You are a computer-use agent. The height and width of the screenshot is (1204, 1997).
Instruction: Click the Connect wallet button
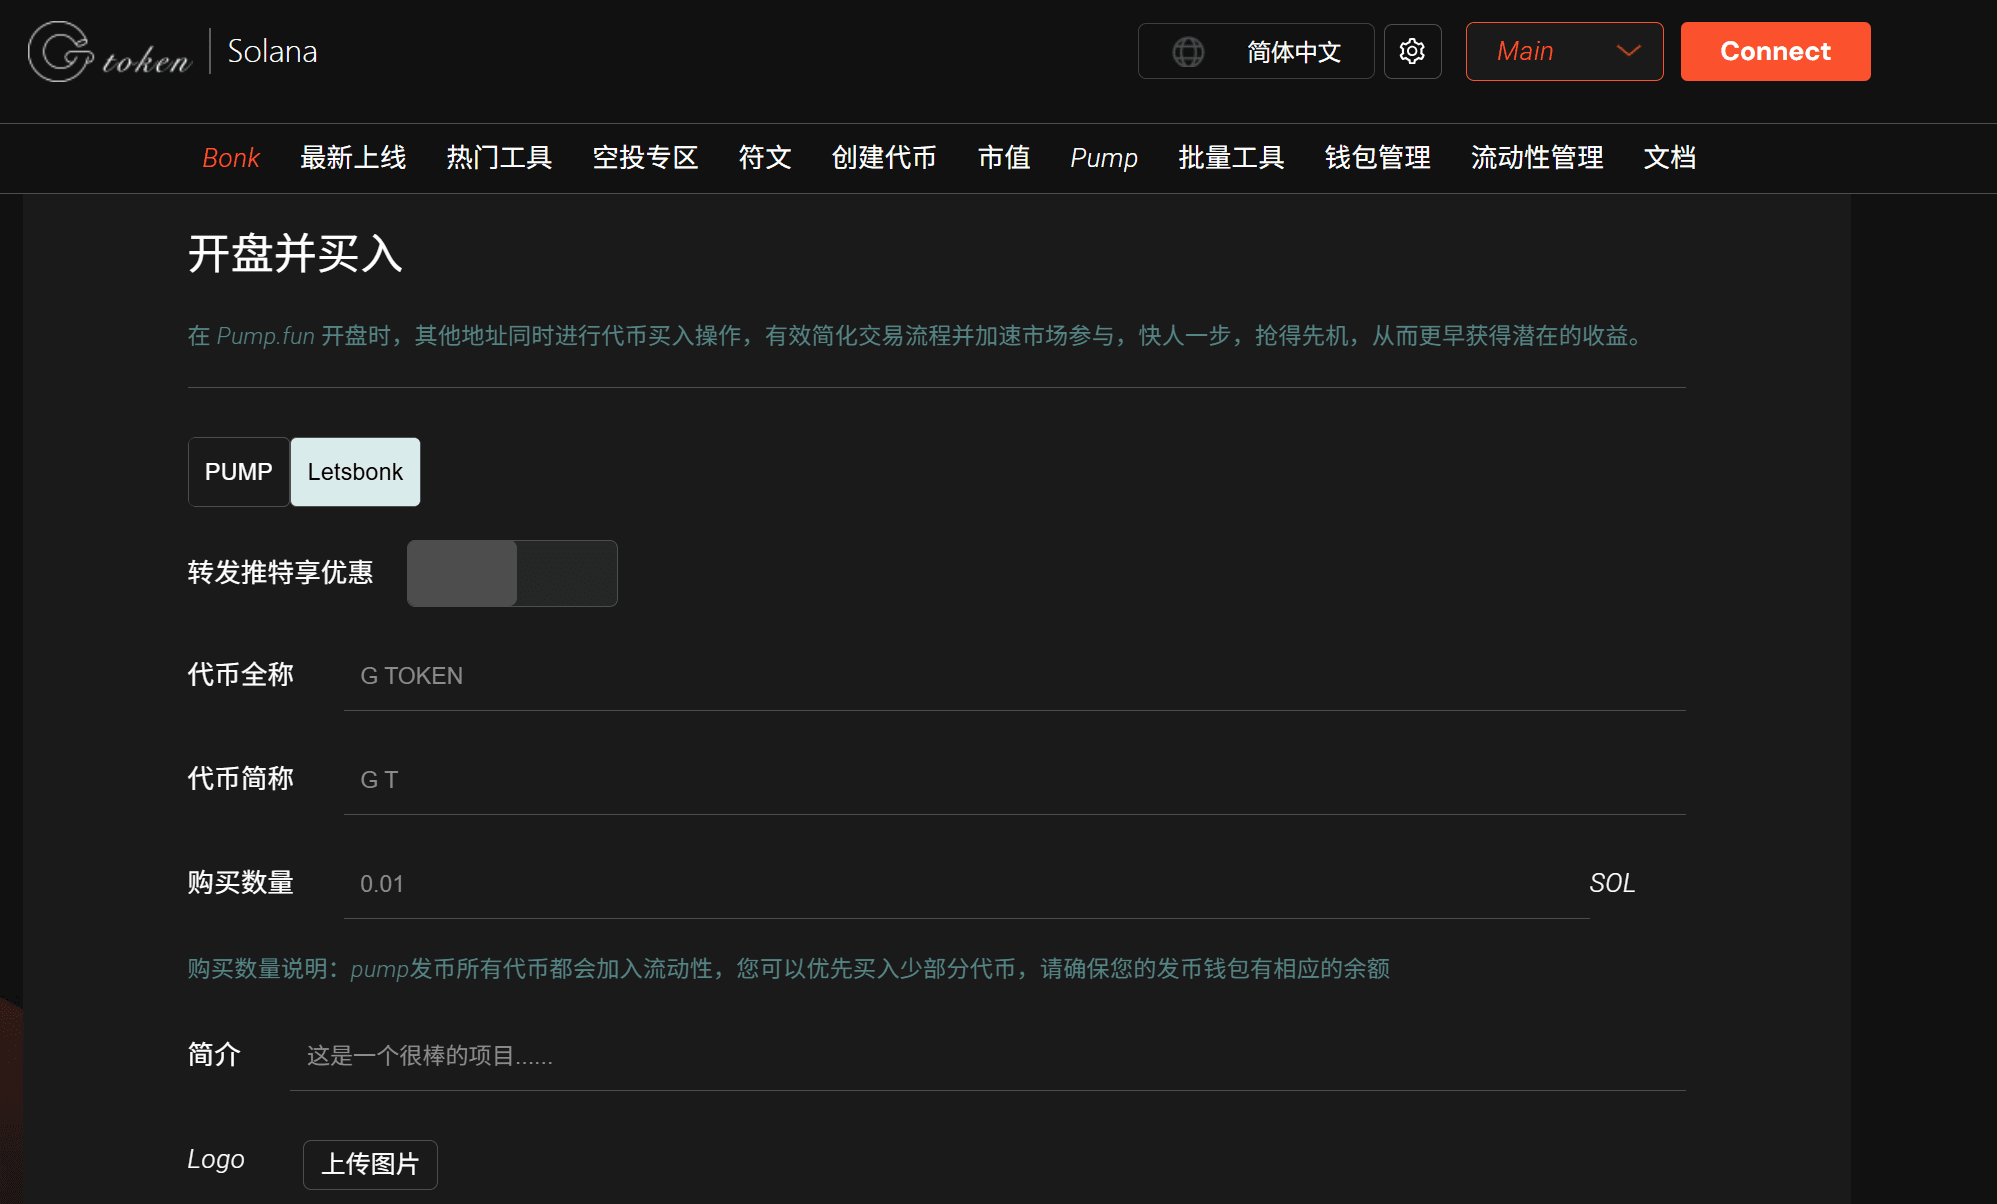pyautogui.click(x=1775, y=51)
